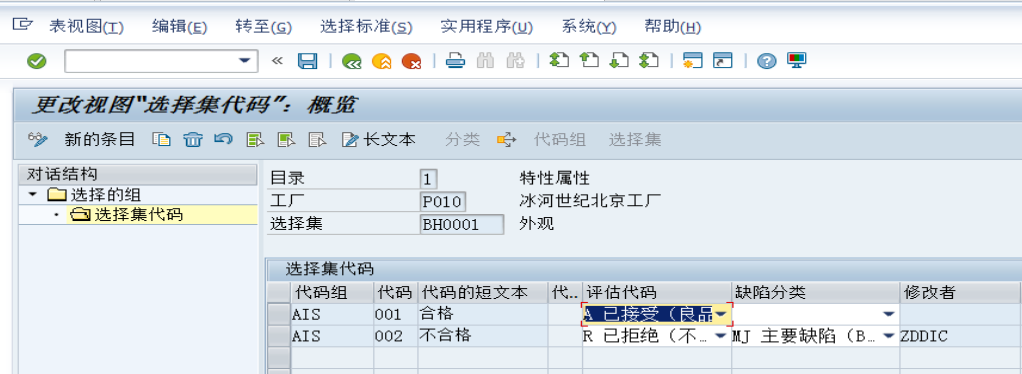Click the yellow Exit icon
The height and width of the screenshot is (374, 1022).
[381, 61]
